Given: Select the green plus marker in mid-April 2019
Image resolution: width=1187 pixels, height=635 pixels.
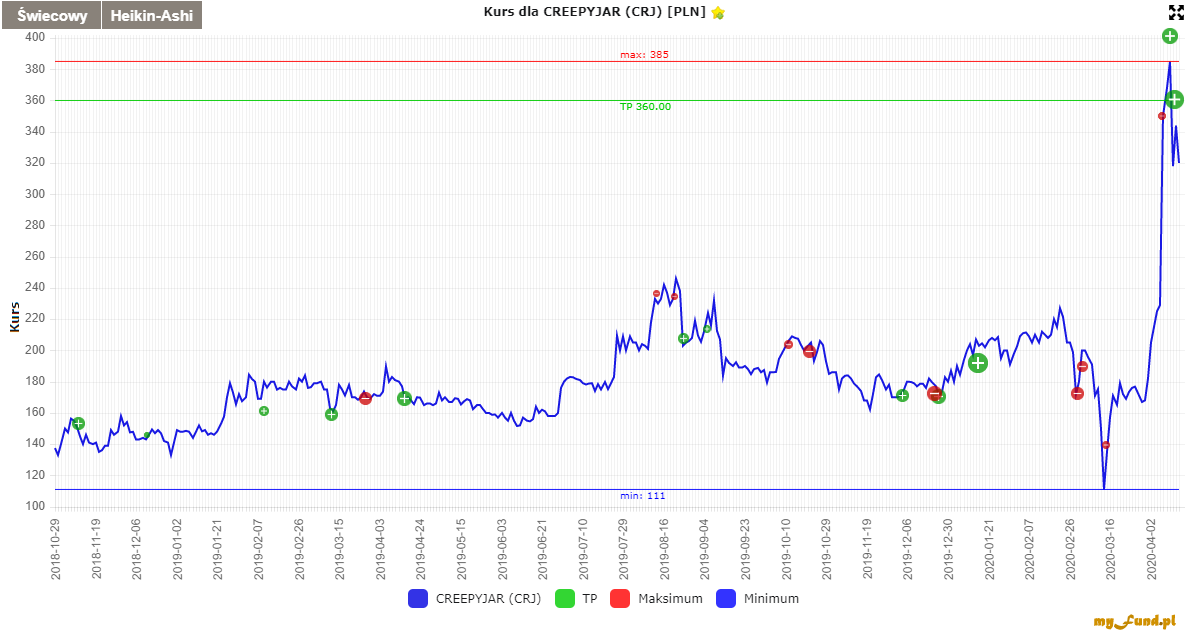Looking at the screenshot, I should (404, 398).
